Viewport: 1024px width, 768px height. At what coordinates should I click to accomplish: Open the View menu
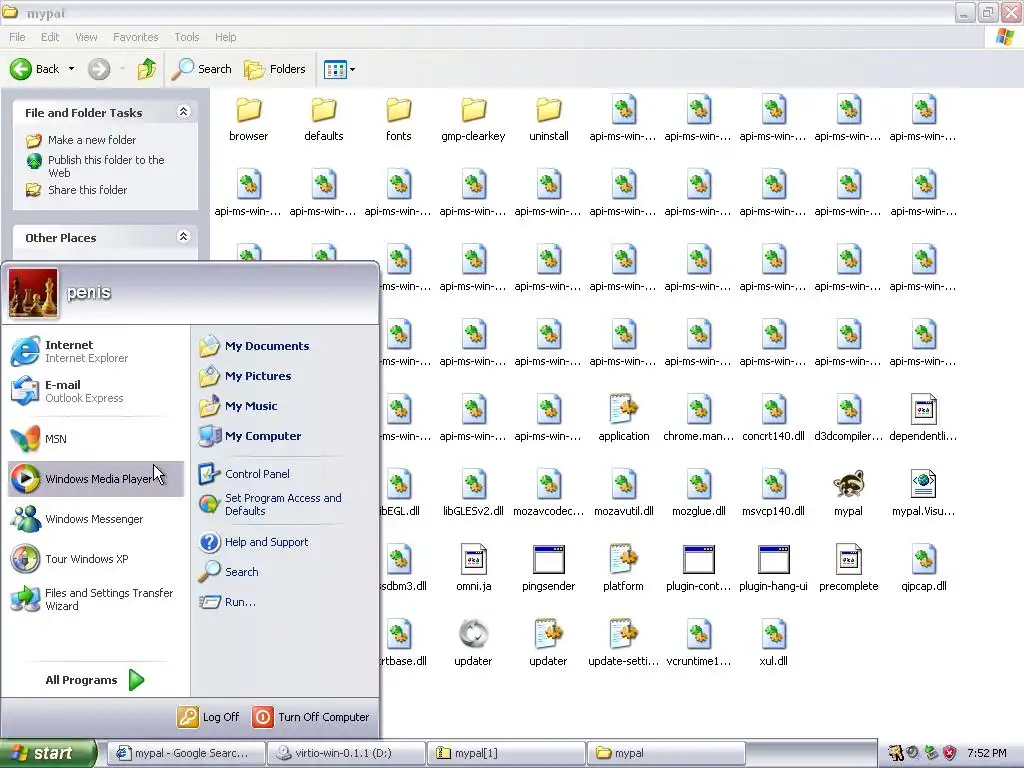[86, 37]
